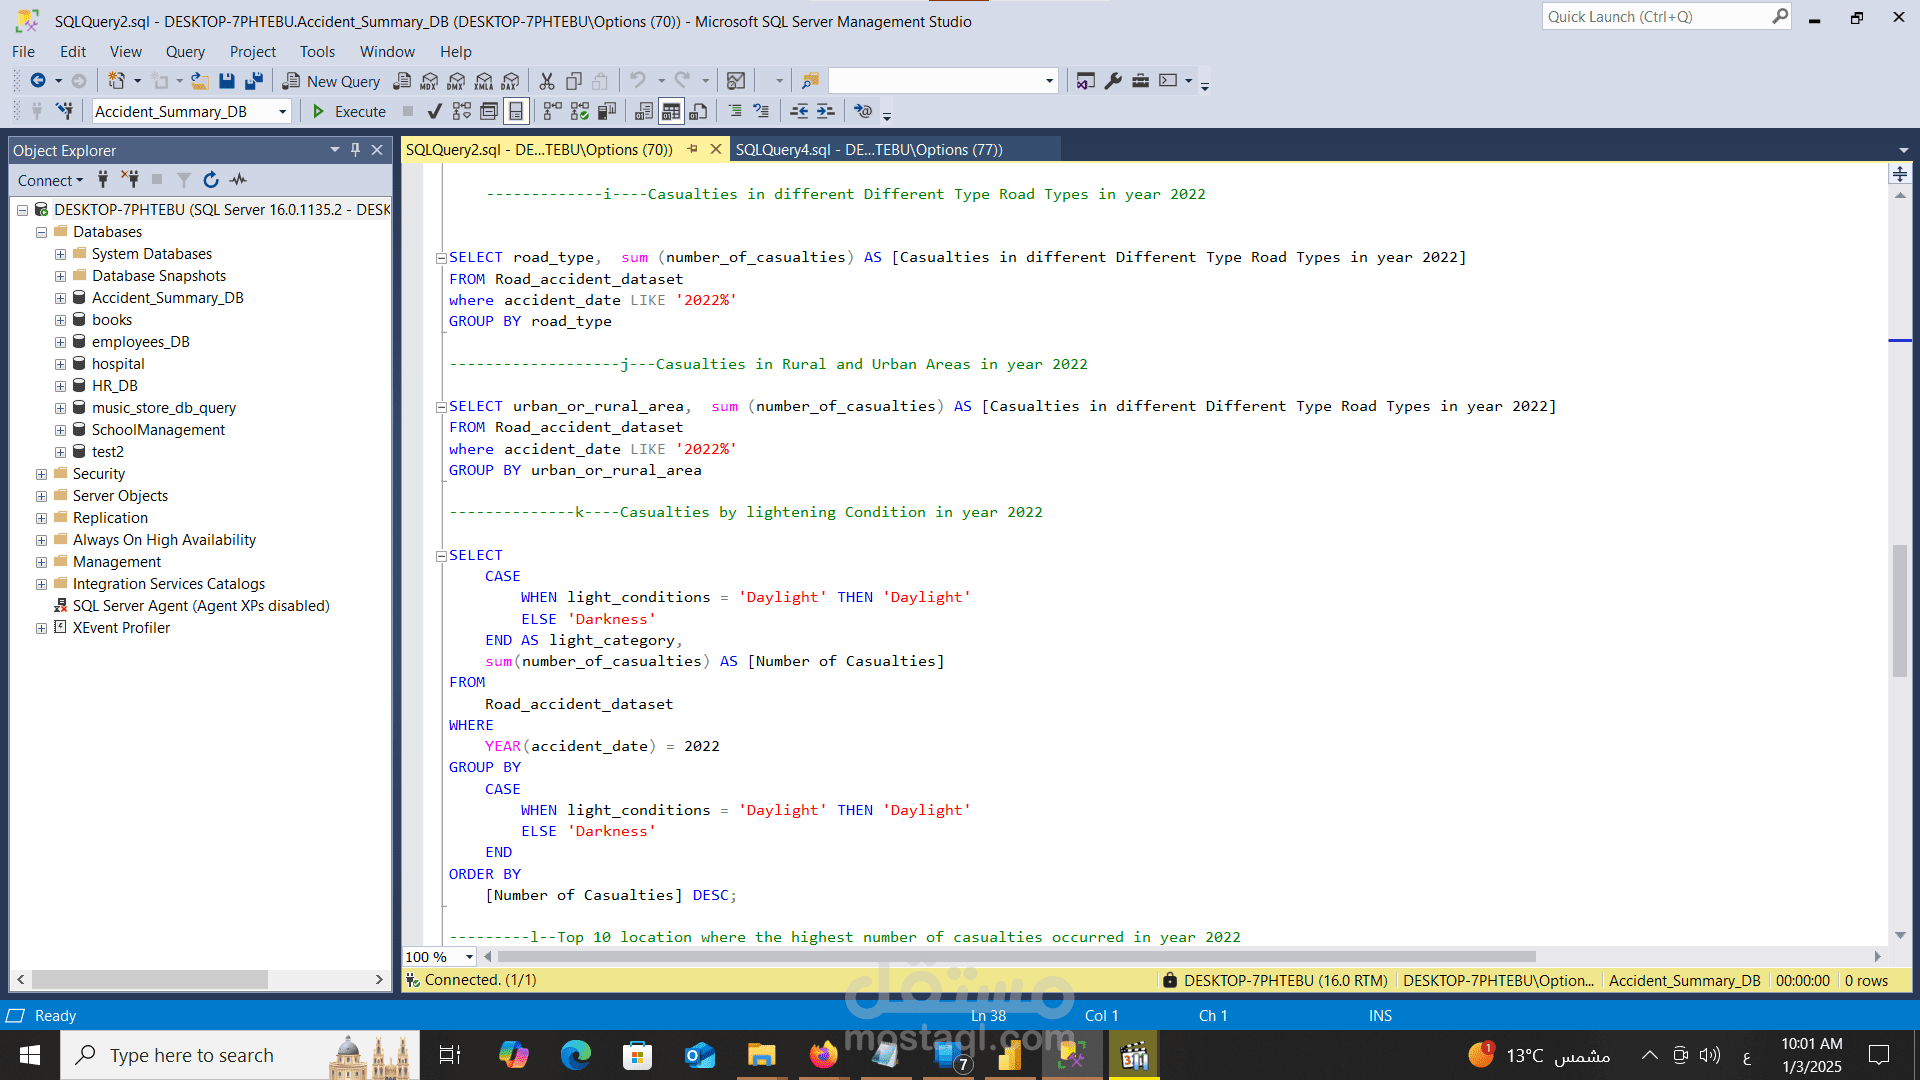Disconnect server in Object Explorer
The height and width of the screenshot is (1080, 1920).
130,180
